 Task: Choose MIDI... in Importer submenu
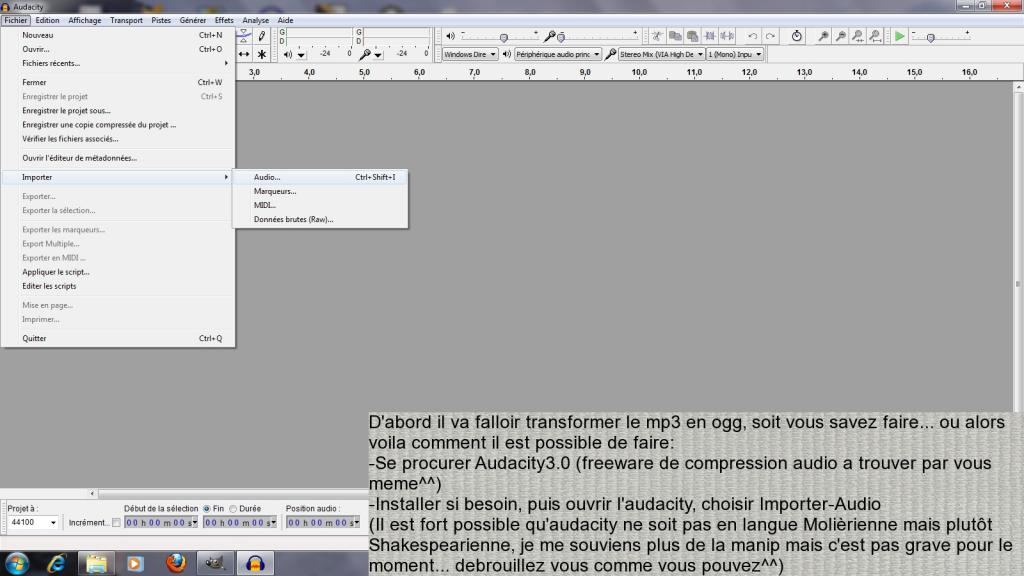pyautogui.click(x=320, y=205)
